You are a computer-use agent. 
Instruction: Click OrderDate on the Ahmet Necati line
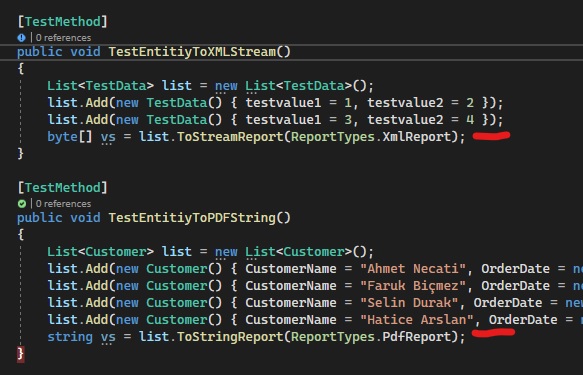(x=515, y=269)
